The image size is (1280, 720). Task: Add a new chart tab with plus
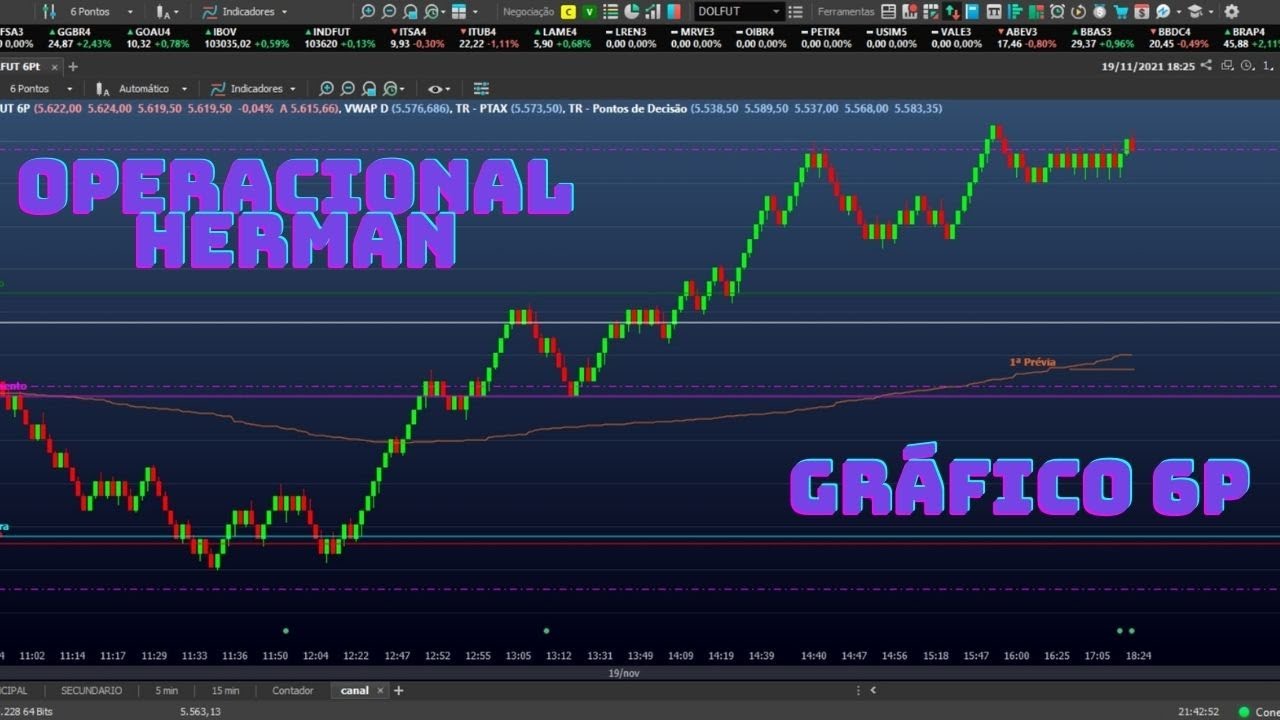click(x=72, y=66)
